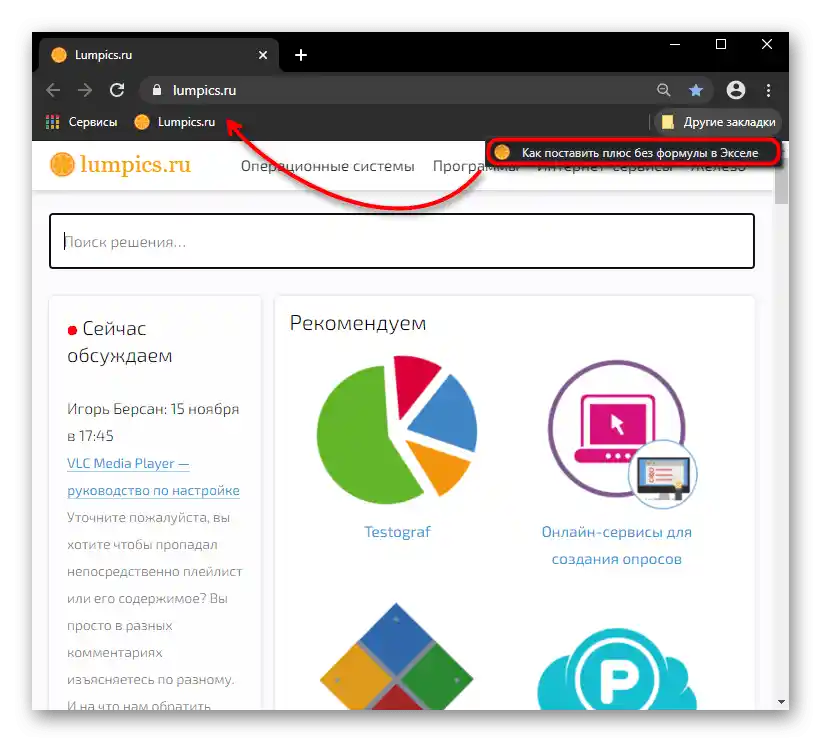
Task: Click the colored diamond tiles thumbnail
Action: [396, 657]
